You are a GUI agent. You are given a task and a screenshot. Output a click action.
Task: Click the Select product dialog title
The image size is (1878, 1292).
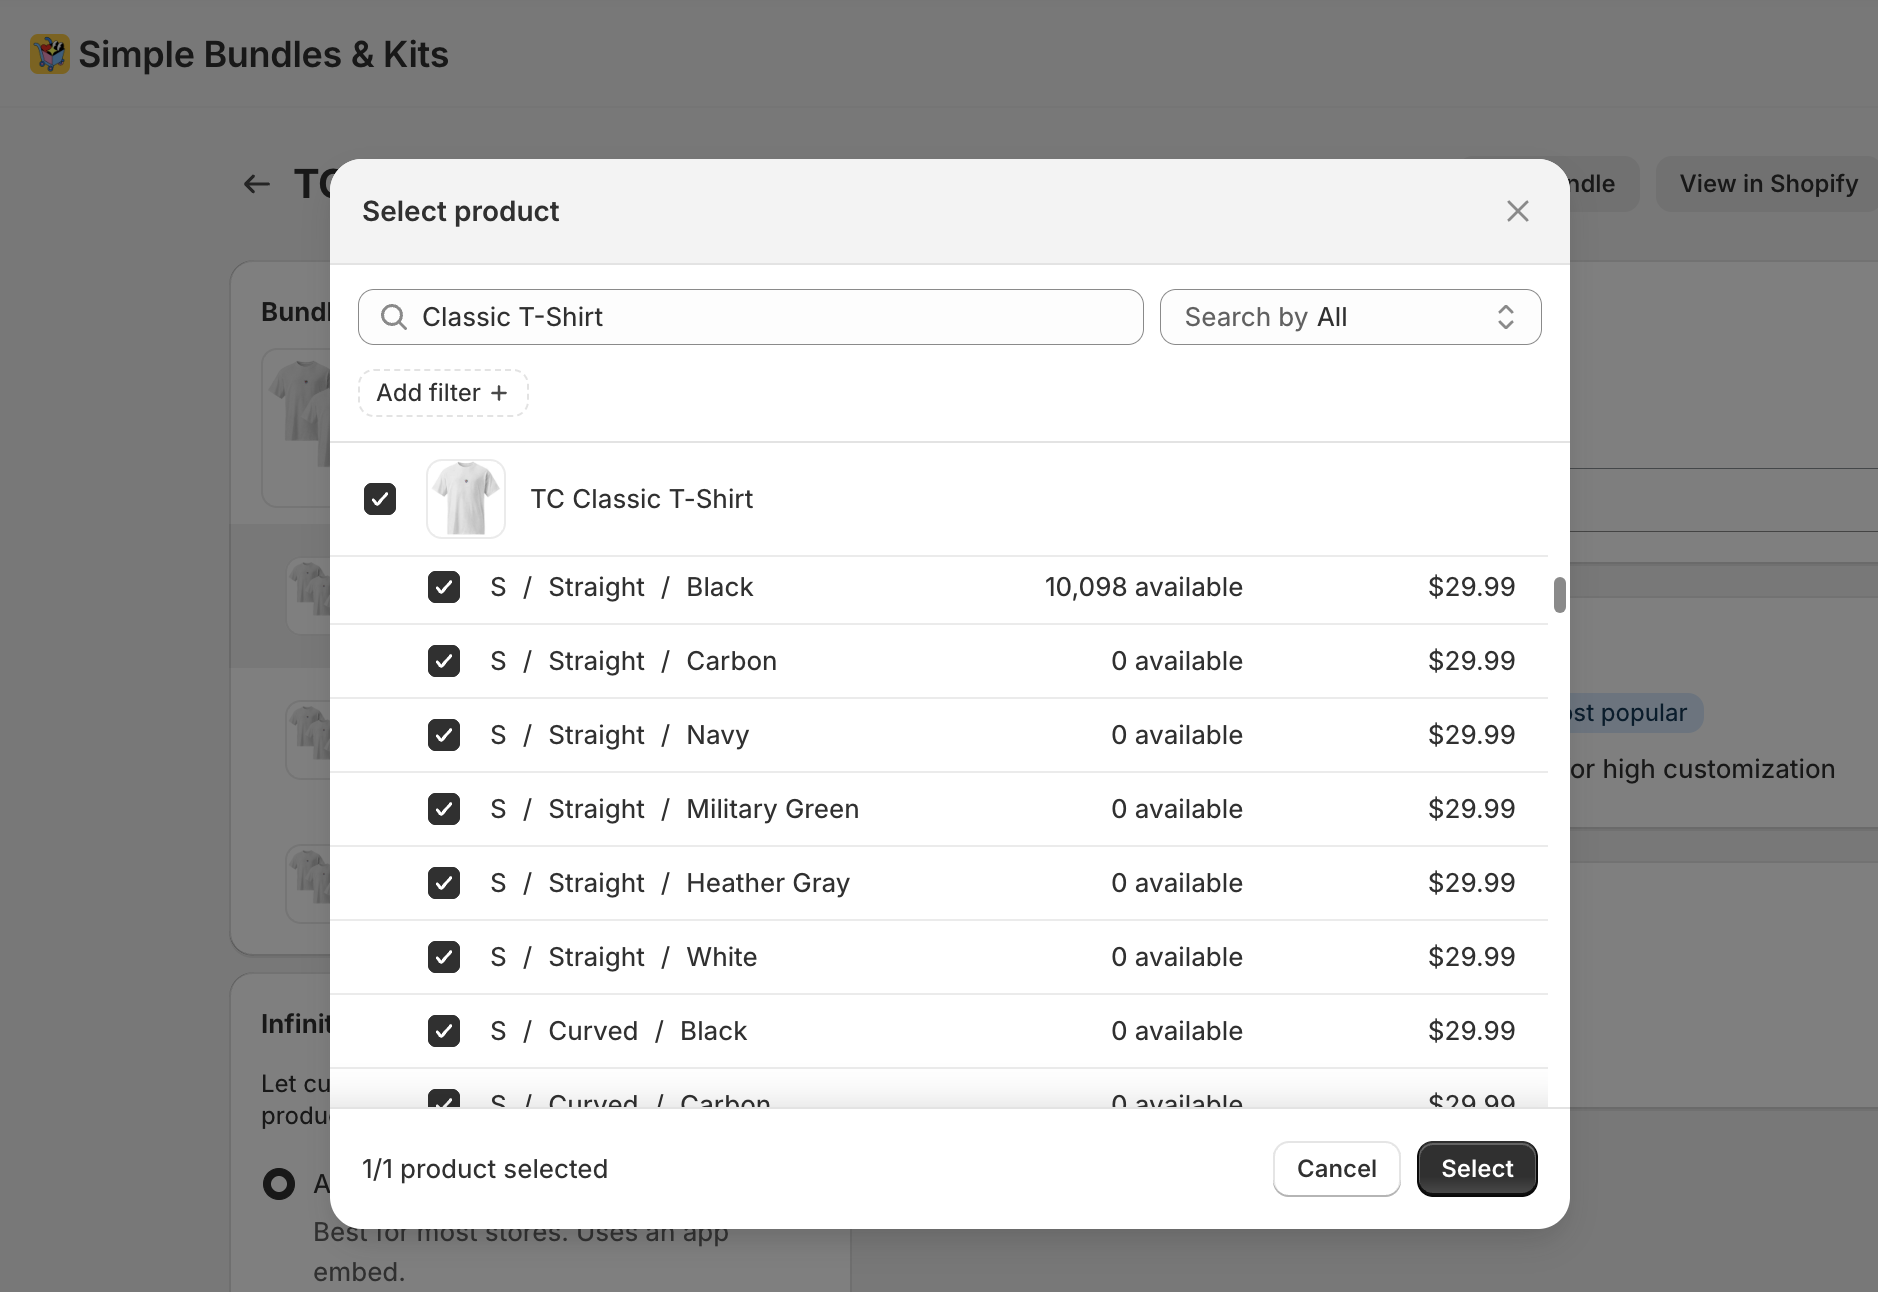pyautogui.click(x=460, y=211)
